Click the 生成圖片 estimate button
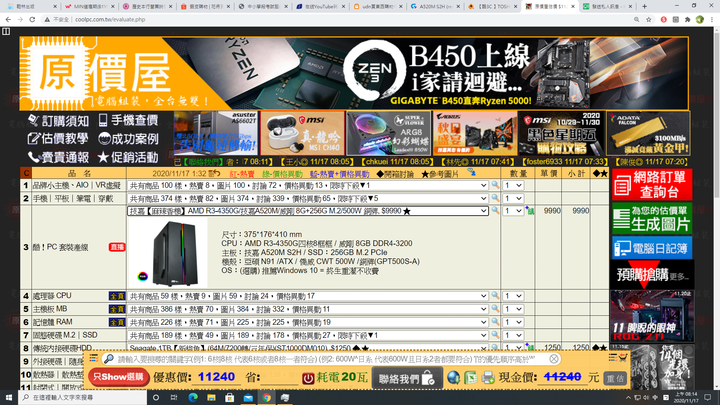This screenshot has height=405, width=720. [x=652, y=218]
